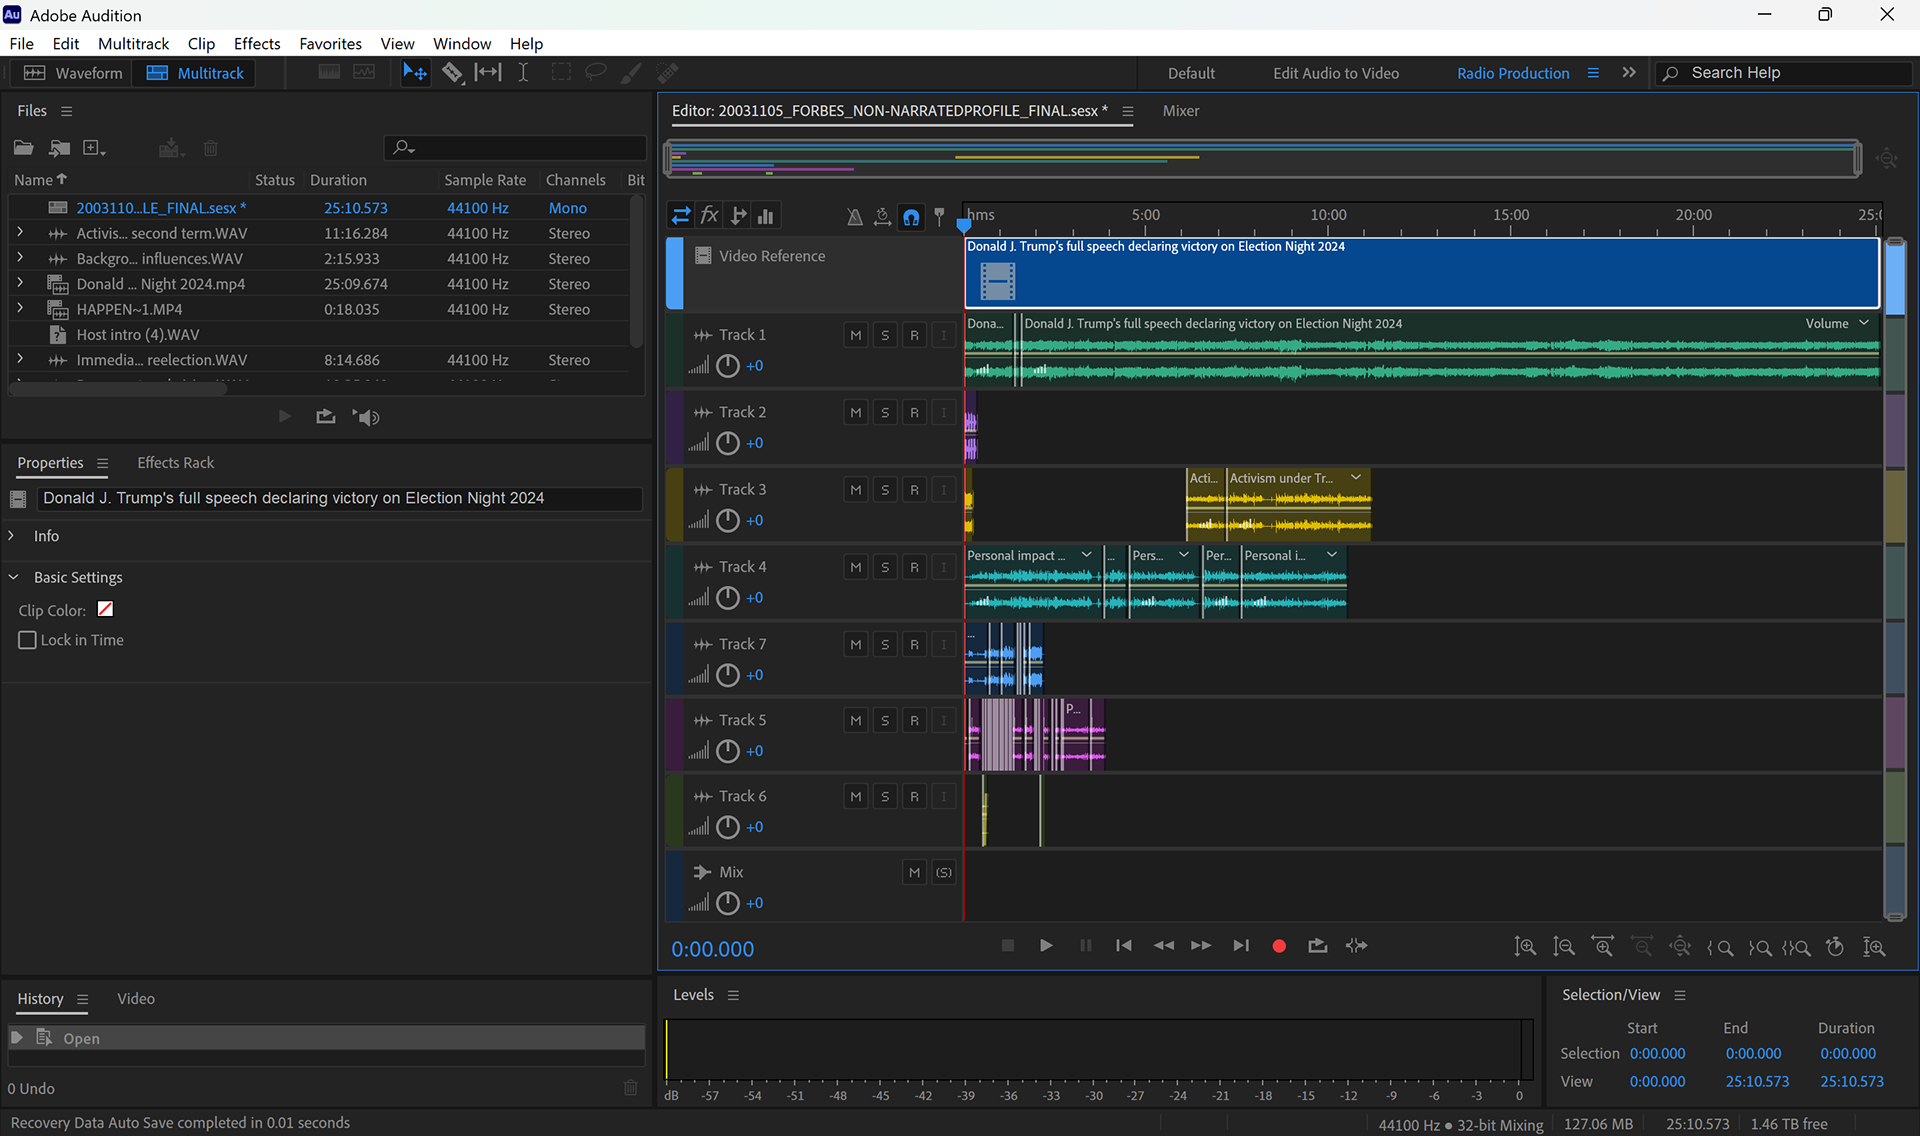Click the Import File icon in Files panel
Viewport: 1920px width, 1136px height.
coord(59,148)
